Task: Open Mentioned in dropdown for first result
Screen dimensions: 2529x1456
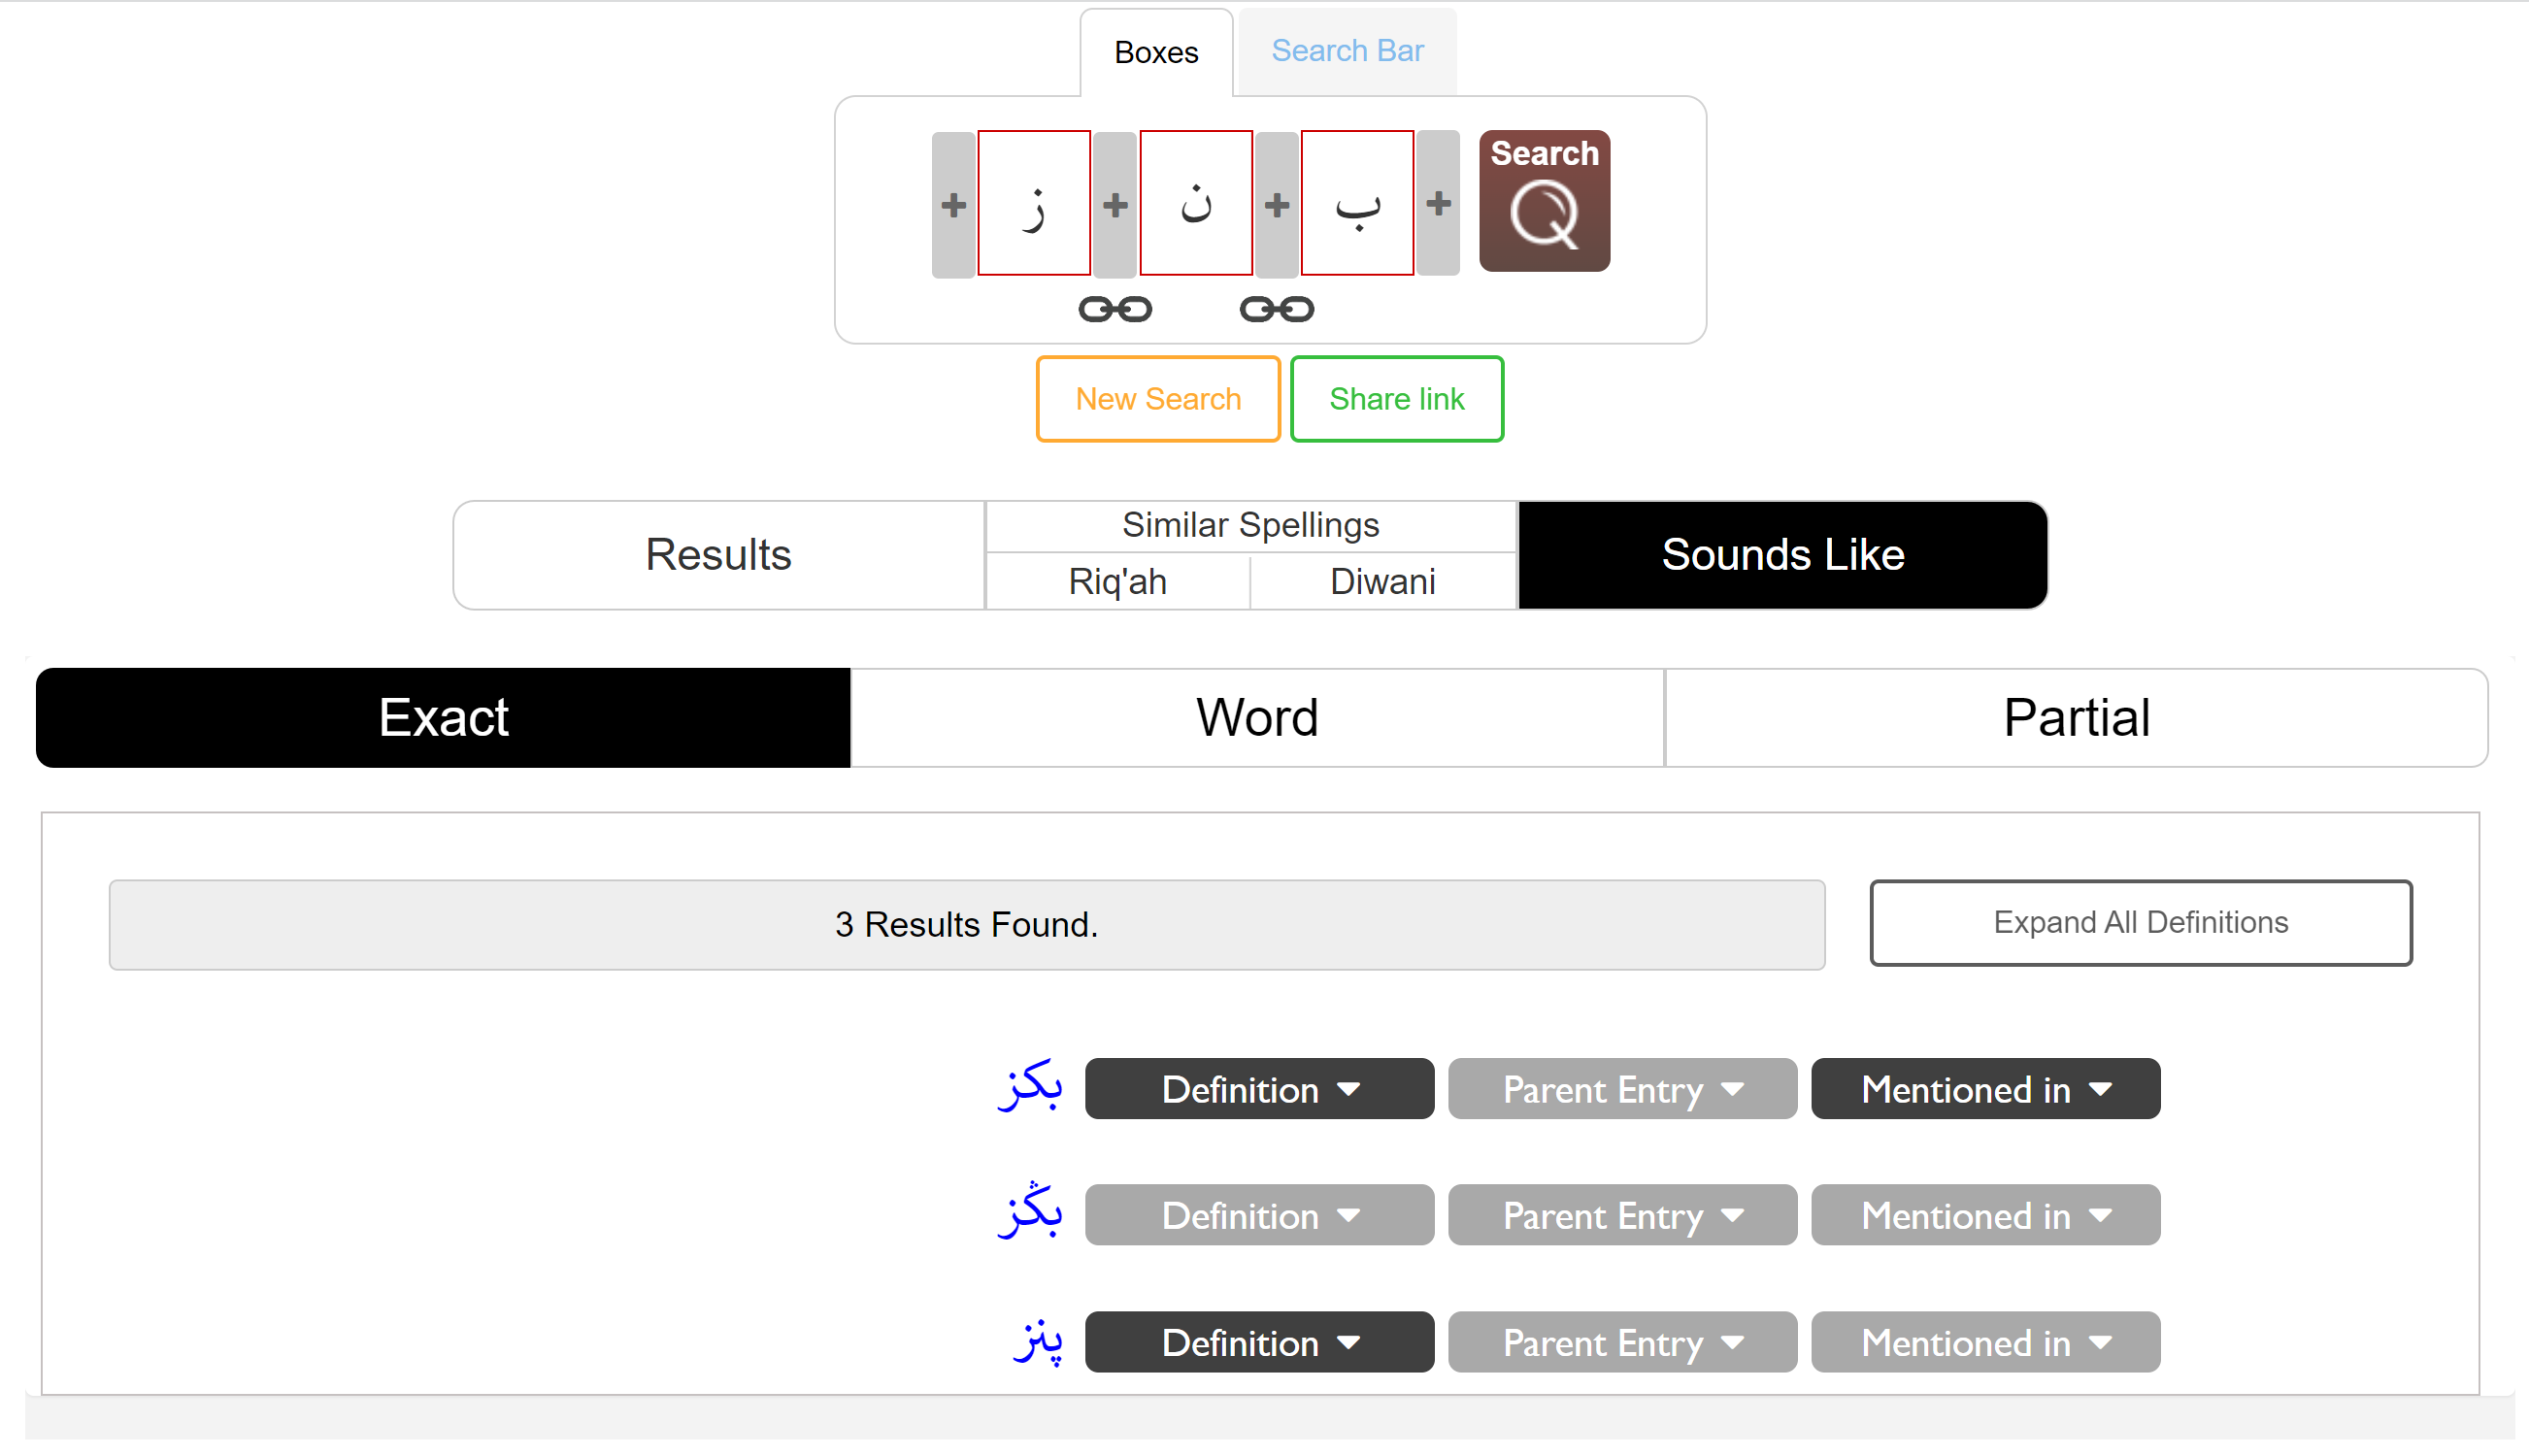Action: (x=1984, y=1089)
